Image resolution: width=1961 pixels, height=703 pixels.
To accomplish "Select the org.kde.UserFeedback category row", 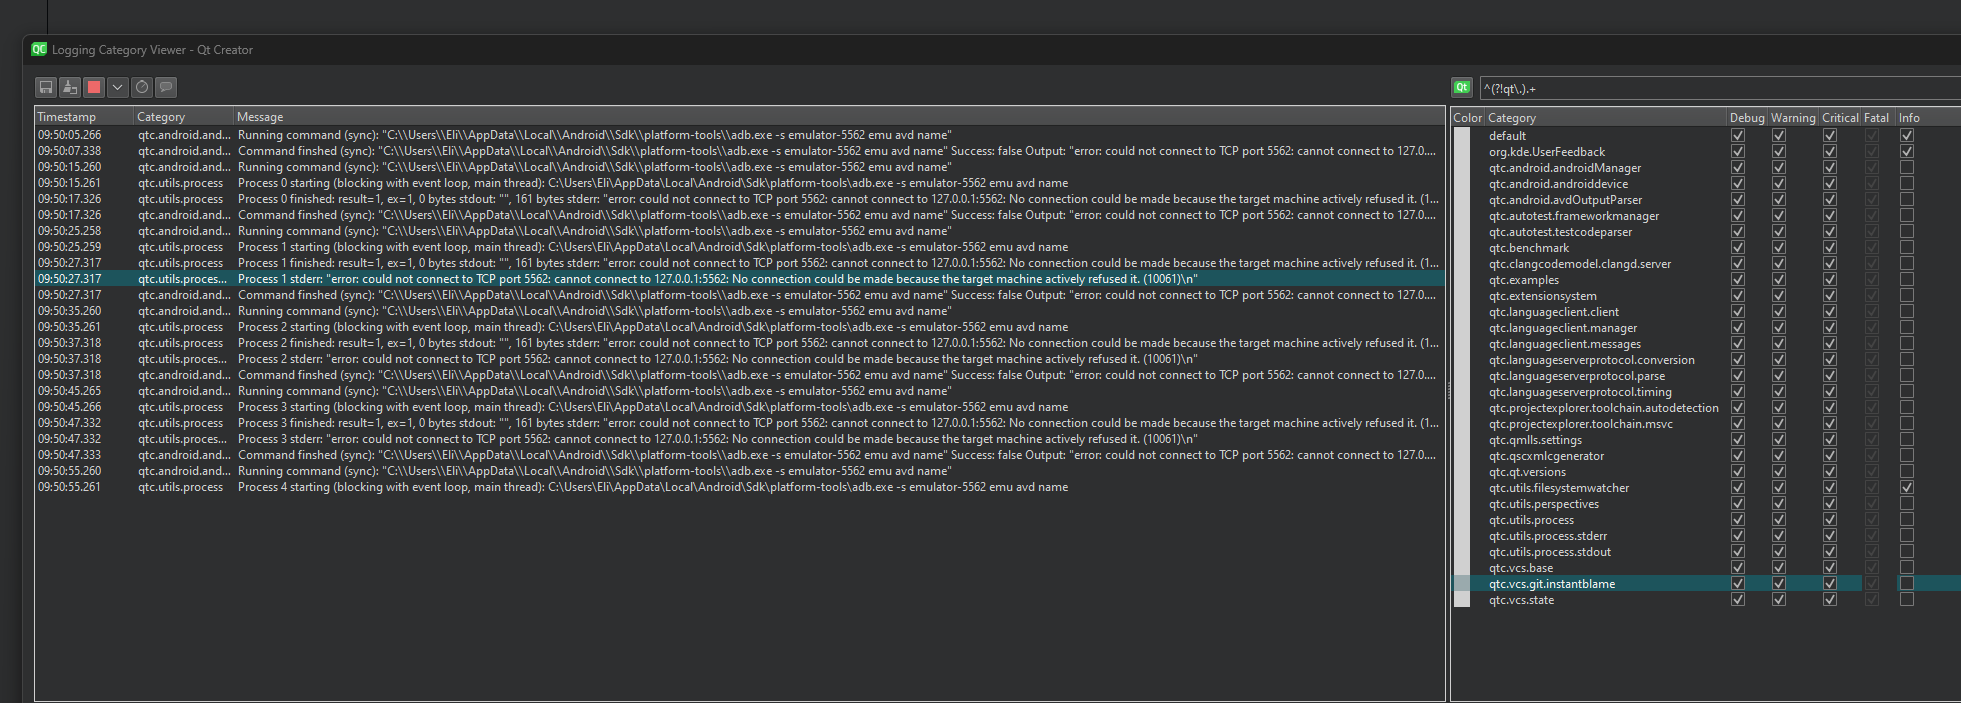I will tap(1546, 152).
